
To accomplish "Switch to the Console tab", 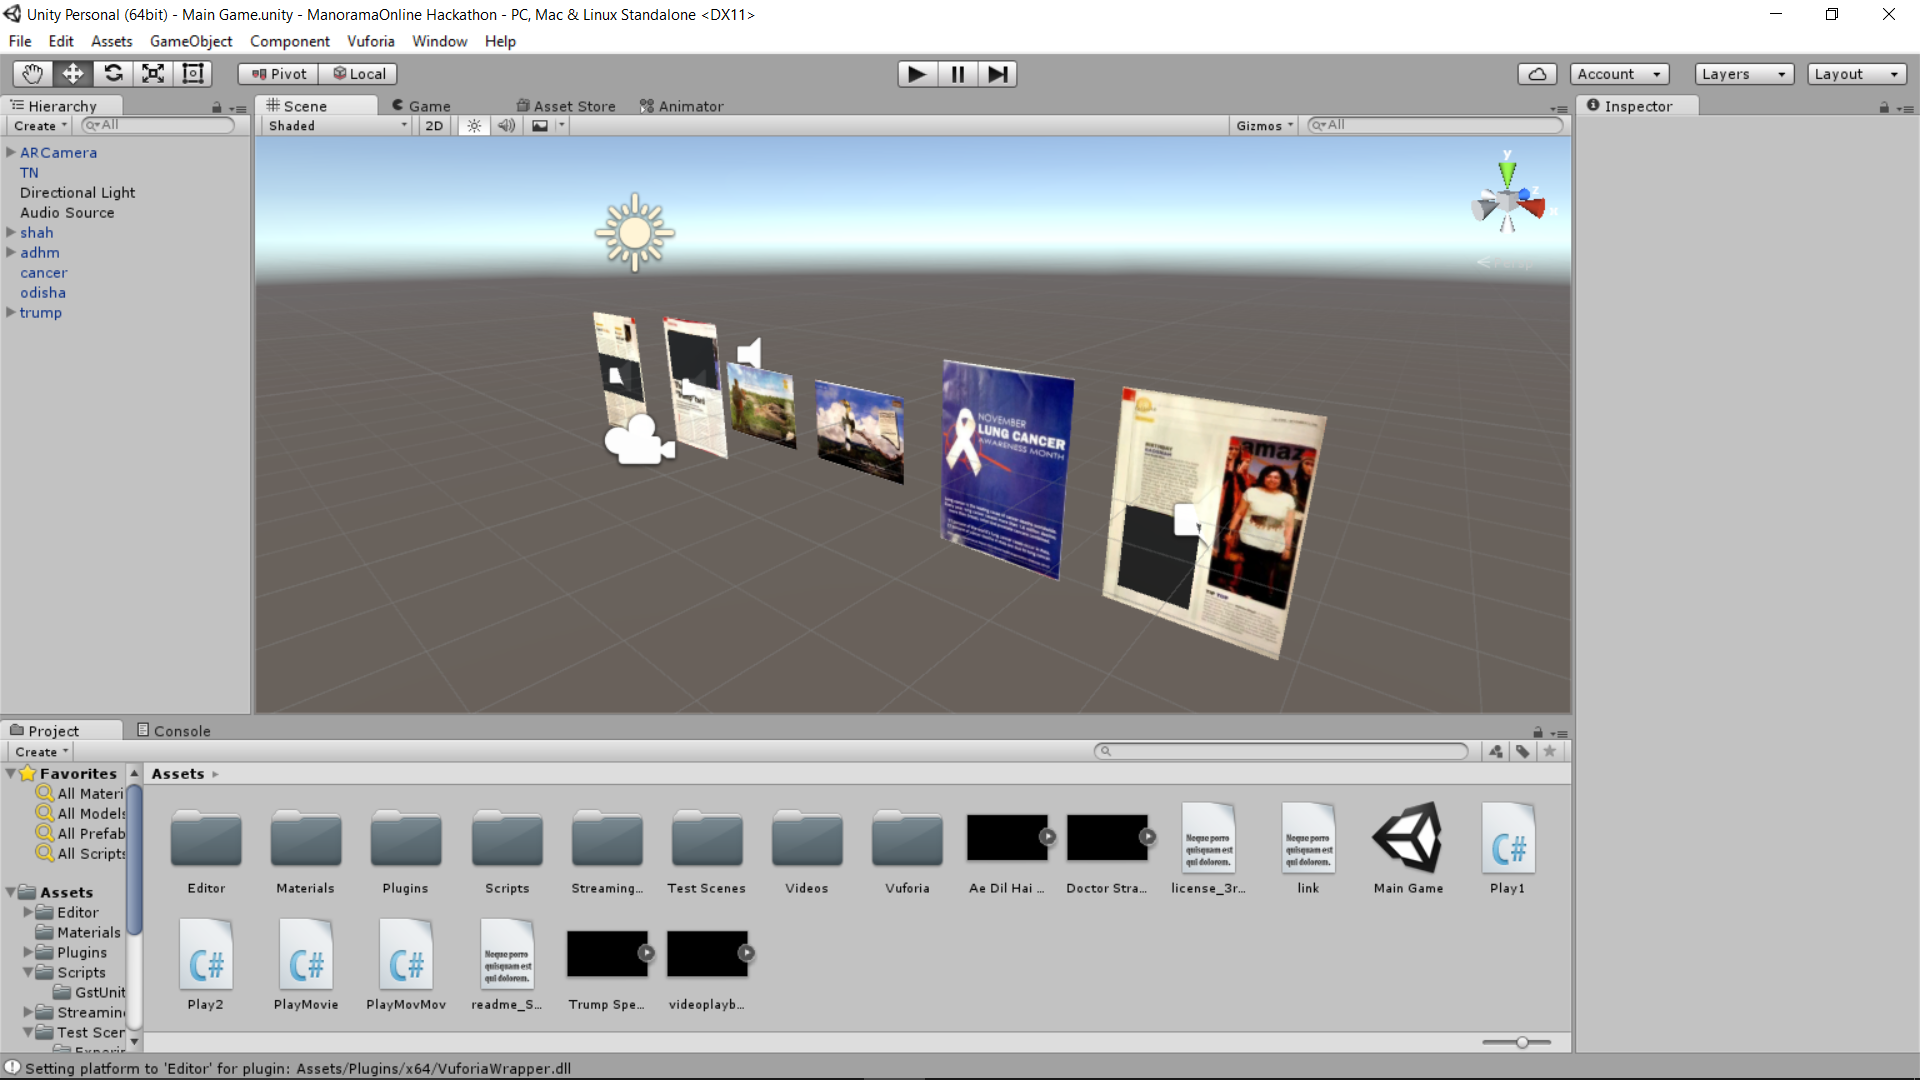I will tap(173, 731).
